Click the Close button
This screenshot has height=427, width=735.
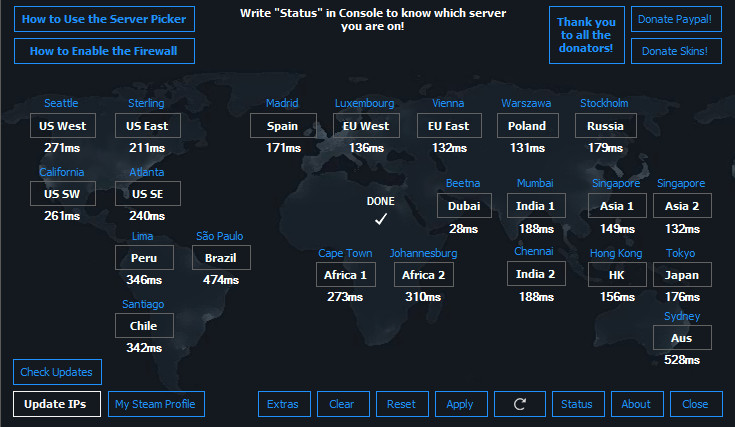point(696,404)
